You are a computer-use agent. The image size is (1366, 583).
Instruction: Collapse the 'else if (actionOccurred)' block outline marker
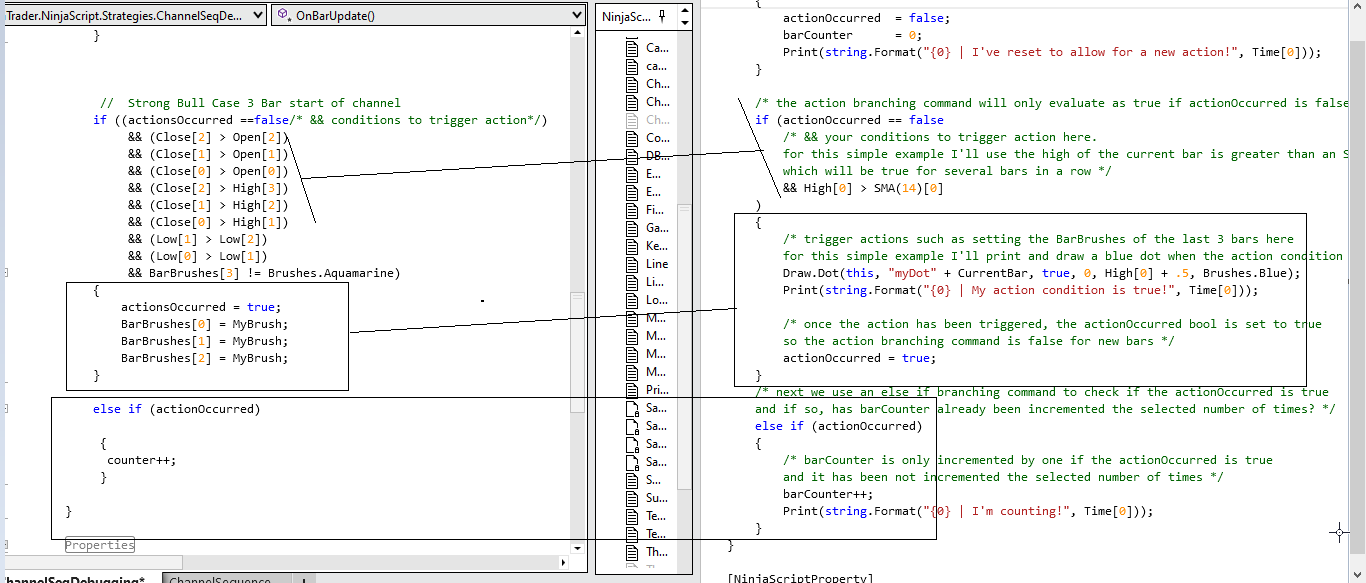[7, 409]
